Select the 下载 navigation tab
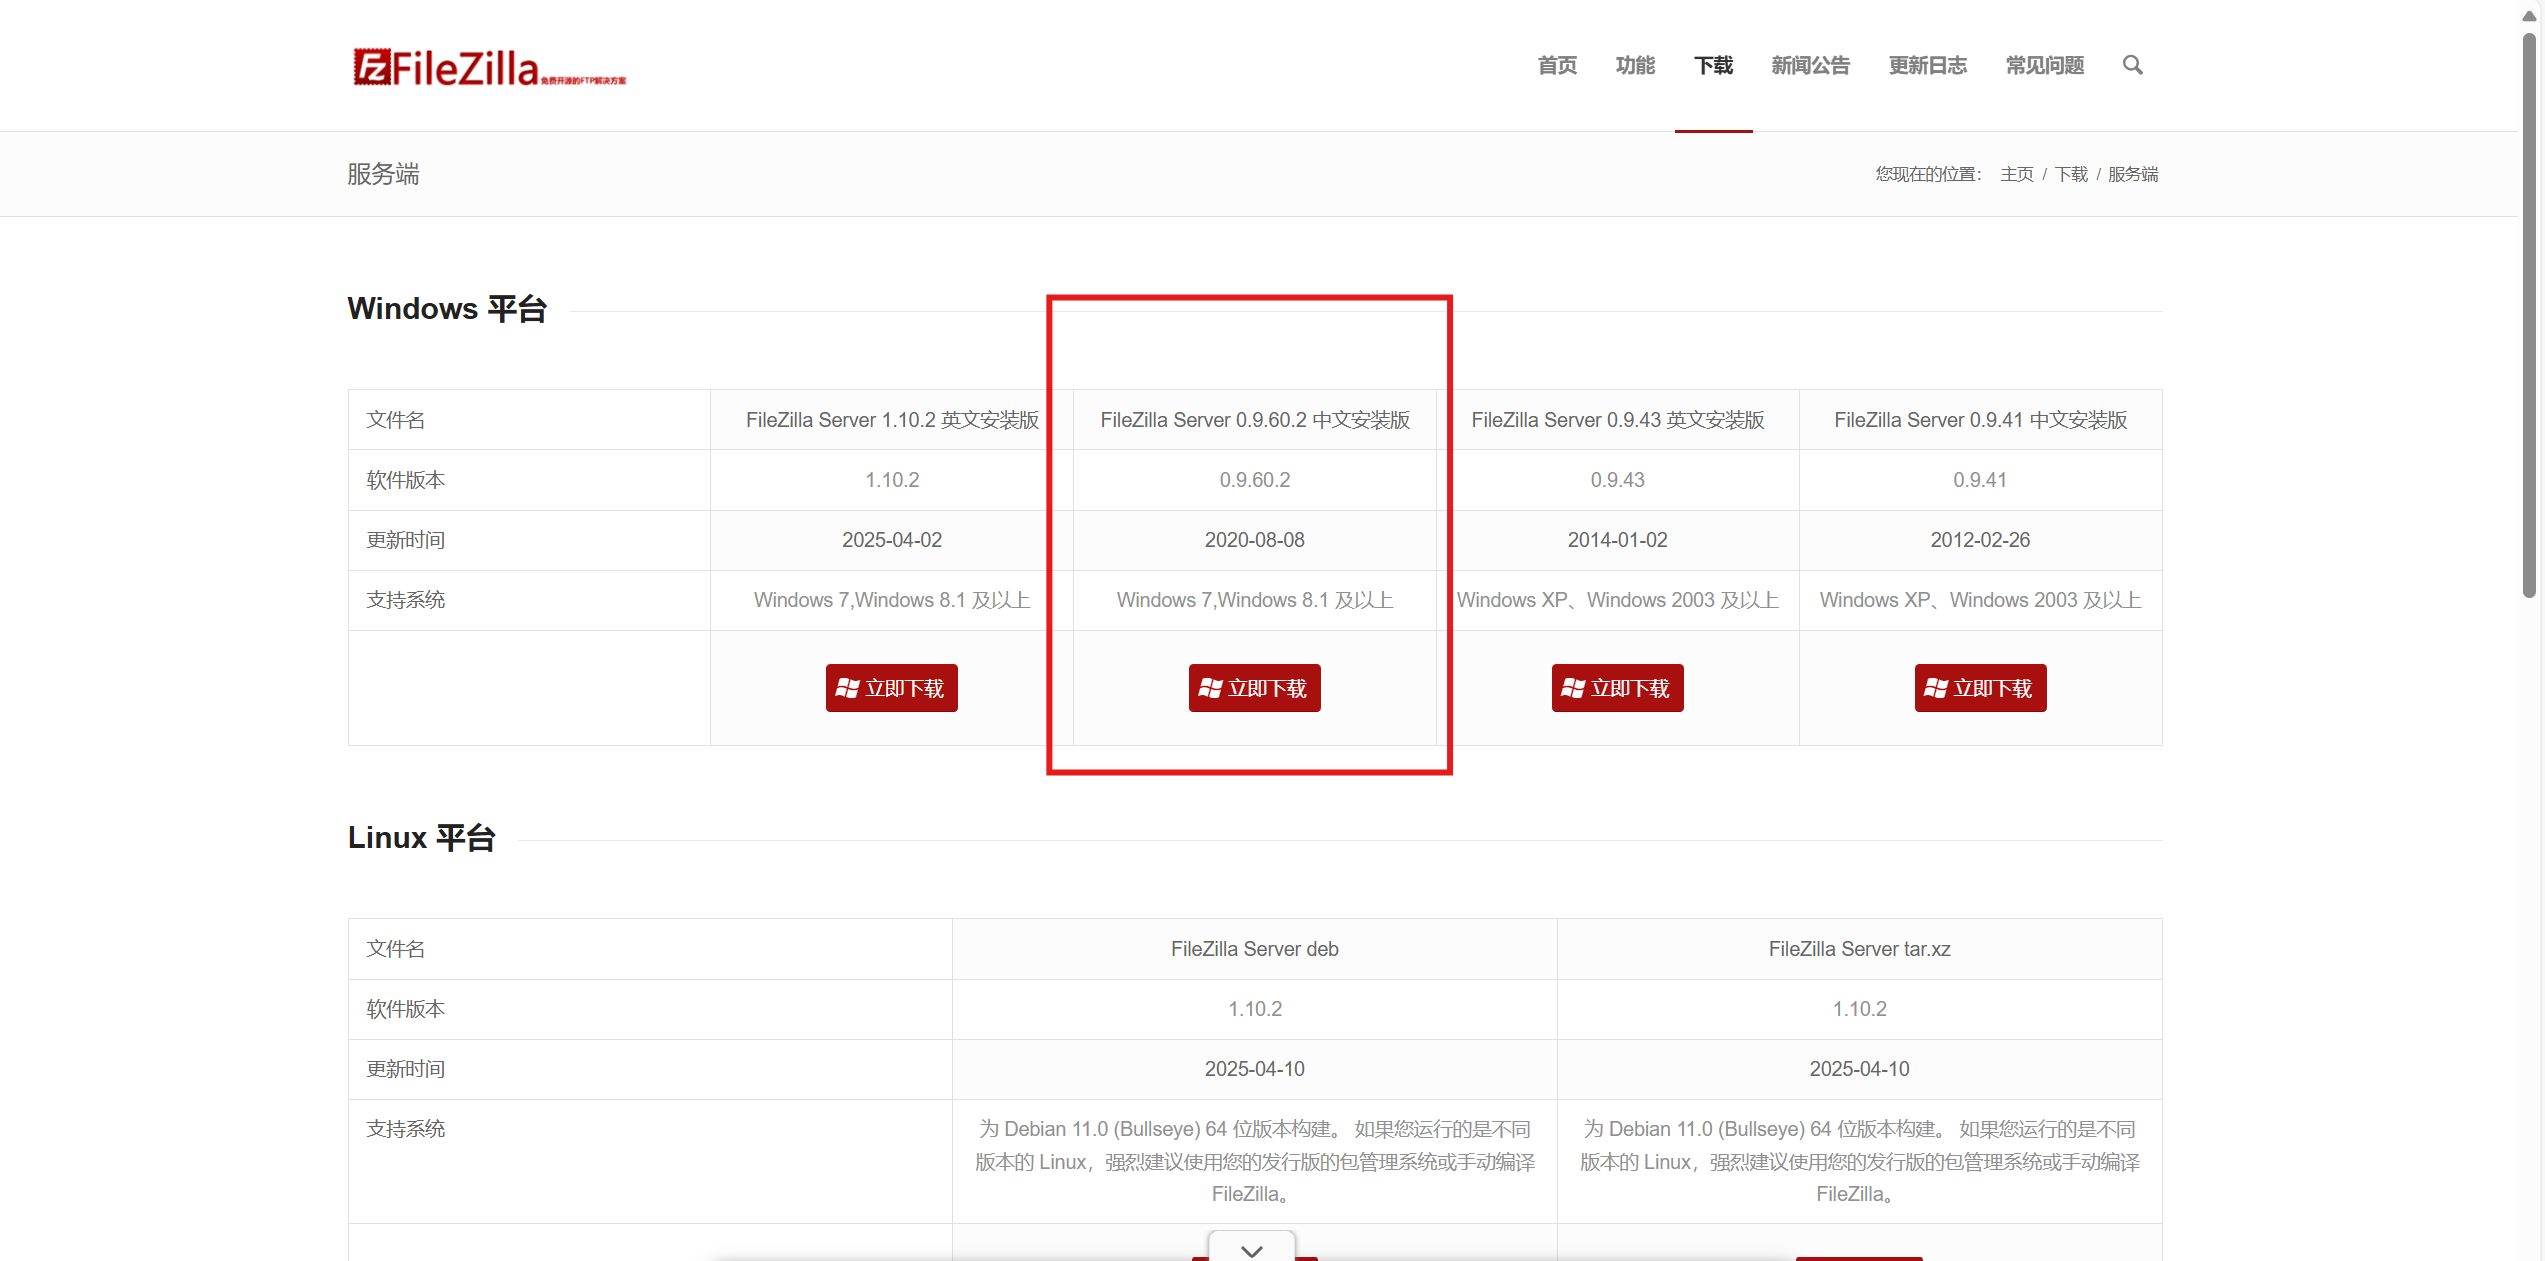Image resolution: width=2545 pixels, height=1261 pixels. click(x=1713, y=66)
